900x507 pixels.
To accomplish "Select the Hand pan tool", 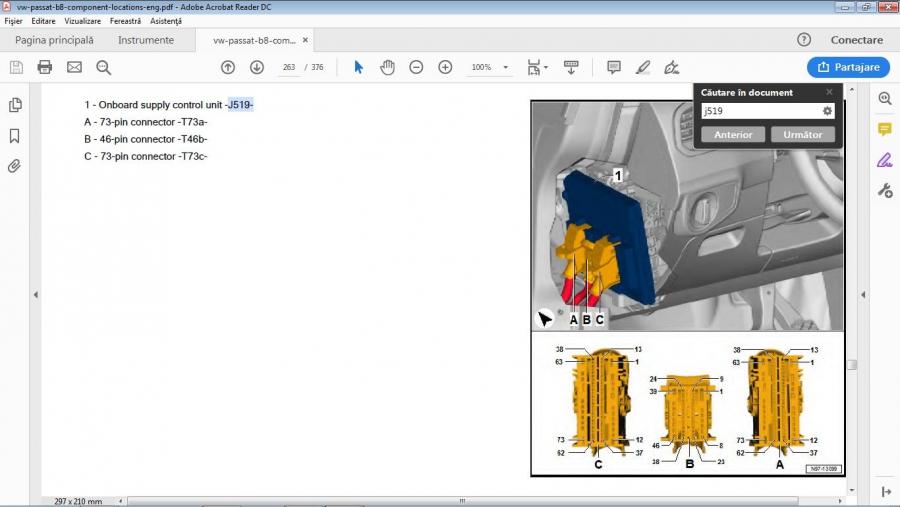I will [387, 67].
